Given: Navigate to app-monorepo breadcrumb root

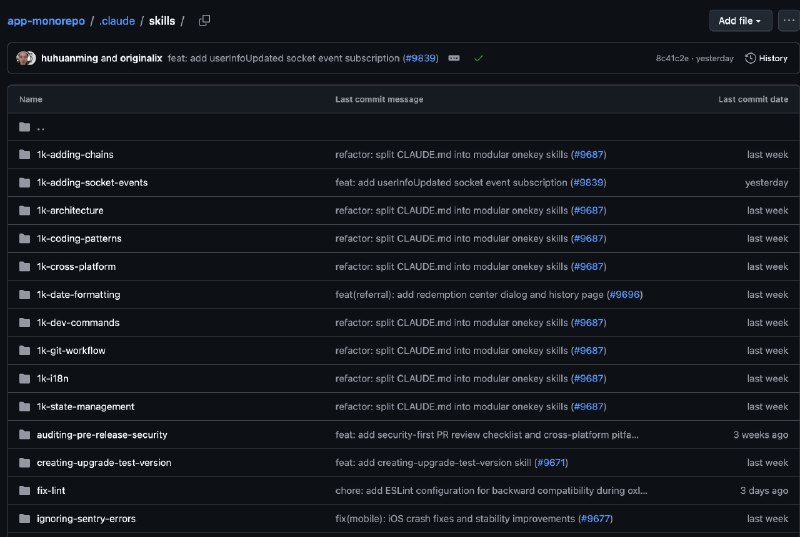Looking at the screenshot, I should click(x=46, y=20).
